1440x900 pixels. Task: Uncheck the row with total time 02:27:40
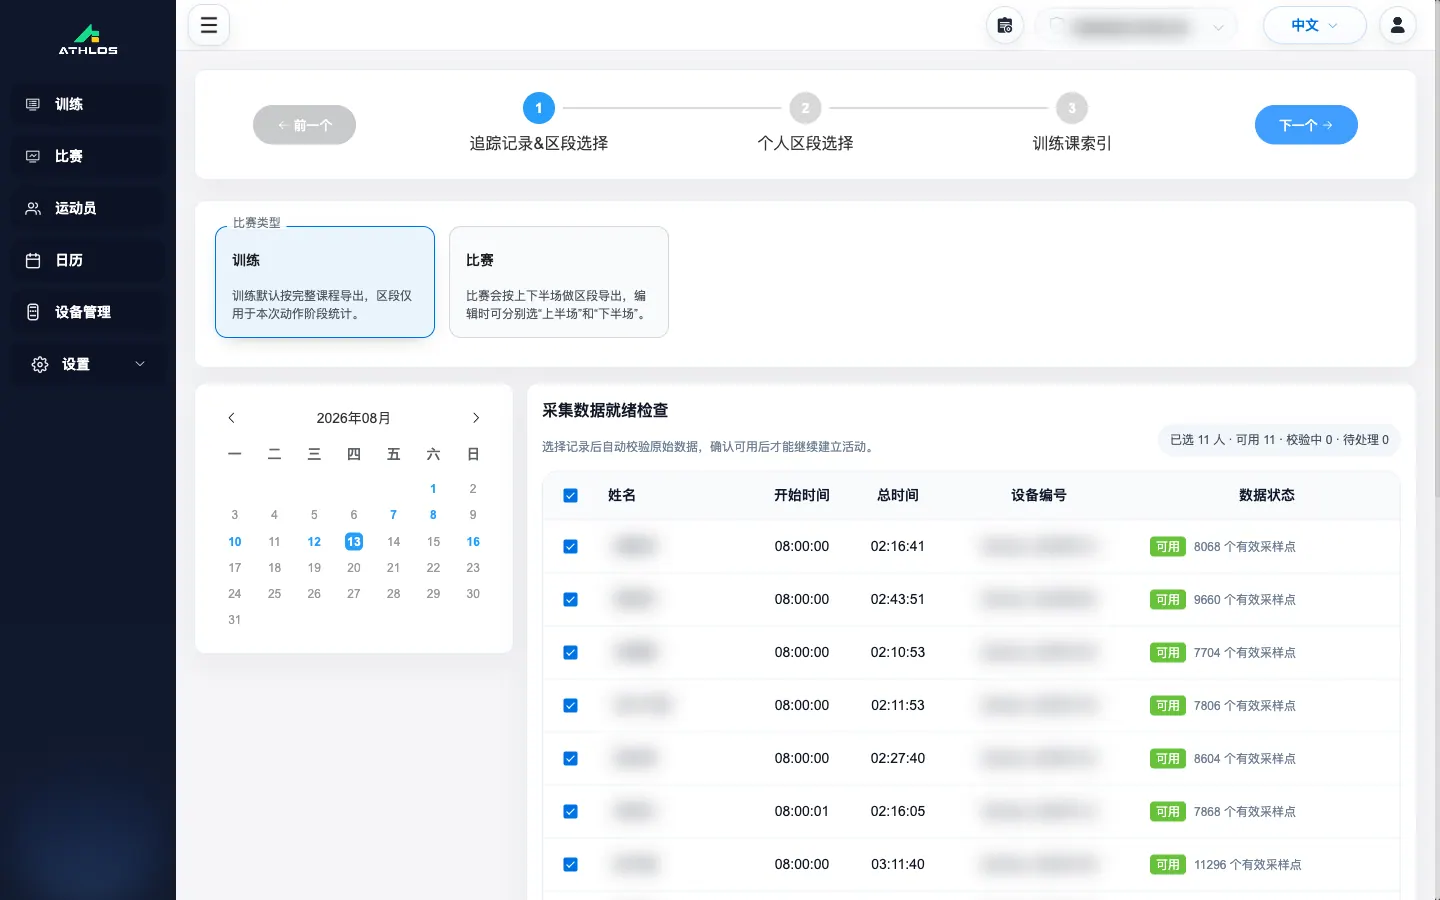point(571,759)
